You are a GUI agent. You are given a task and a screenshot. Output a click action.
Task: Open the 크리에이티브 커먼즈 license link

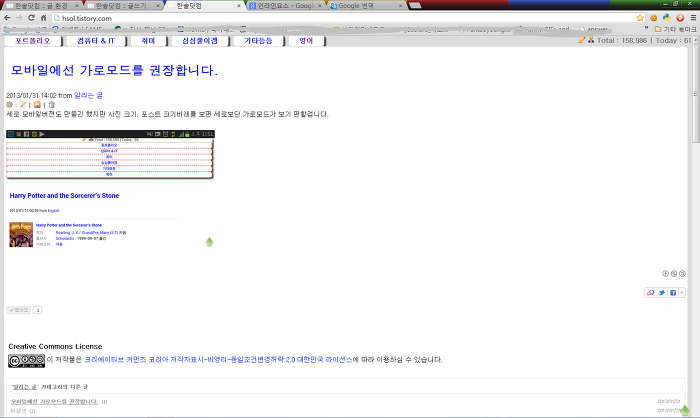[x=218, y=359]
